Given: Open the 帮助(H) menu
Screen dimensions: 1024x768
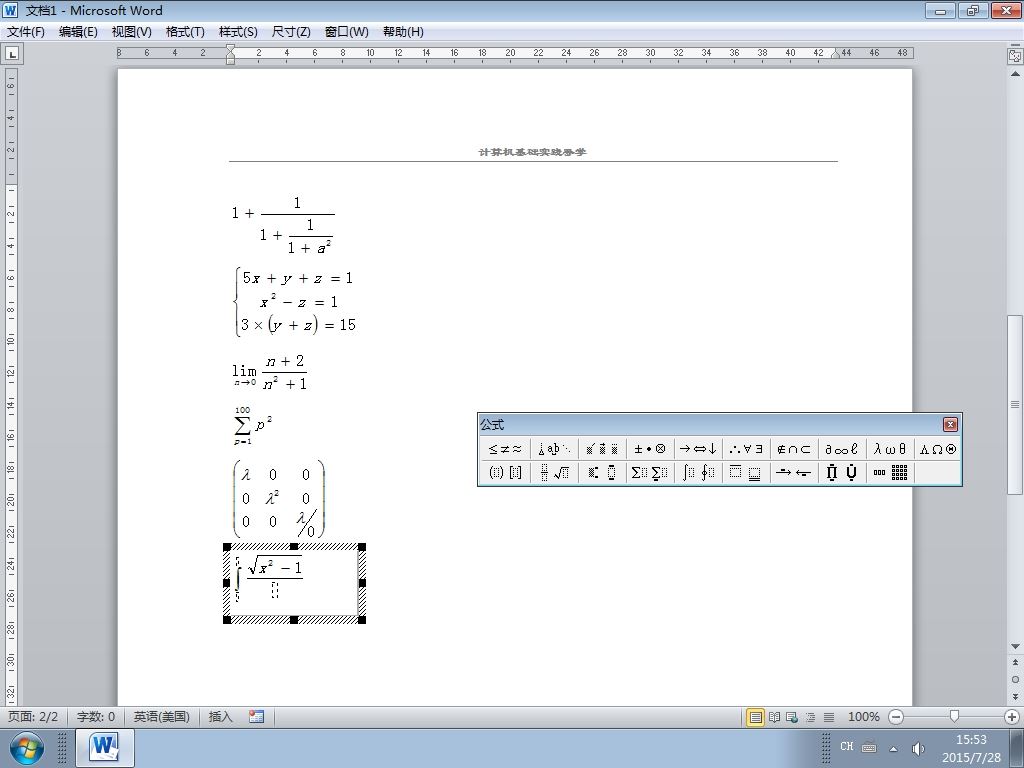Looking at the screenshot, I should click(x=403, y=32).
